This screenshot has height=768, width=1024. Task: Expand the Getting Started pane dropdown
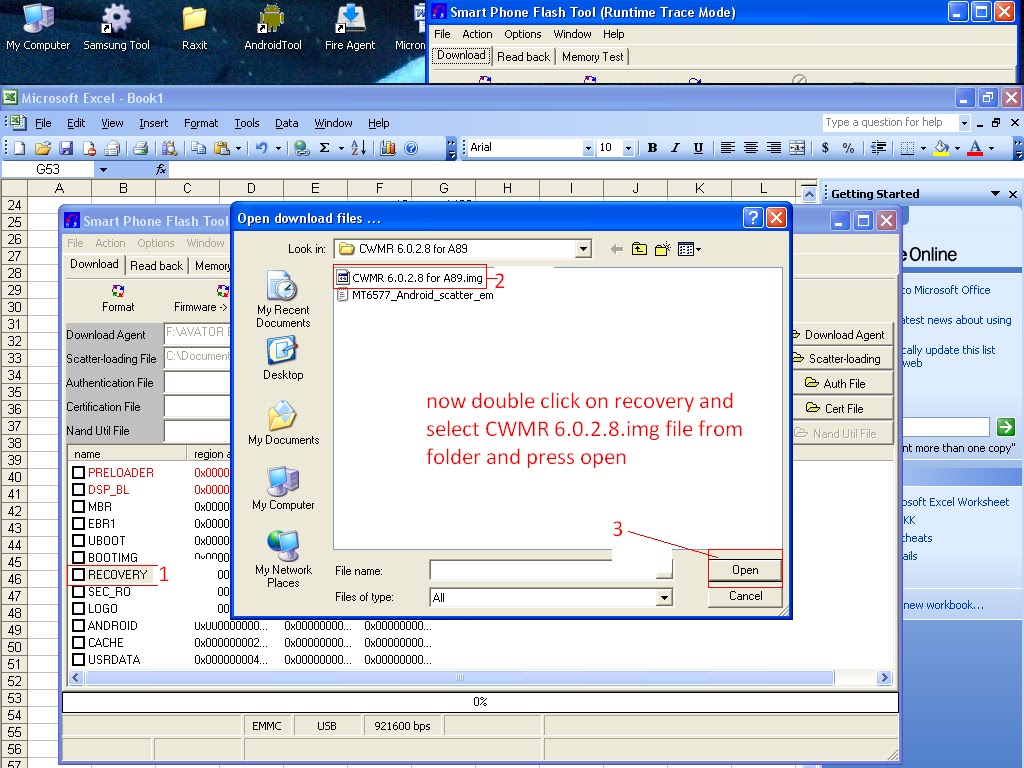(x=995, y=194)
